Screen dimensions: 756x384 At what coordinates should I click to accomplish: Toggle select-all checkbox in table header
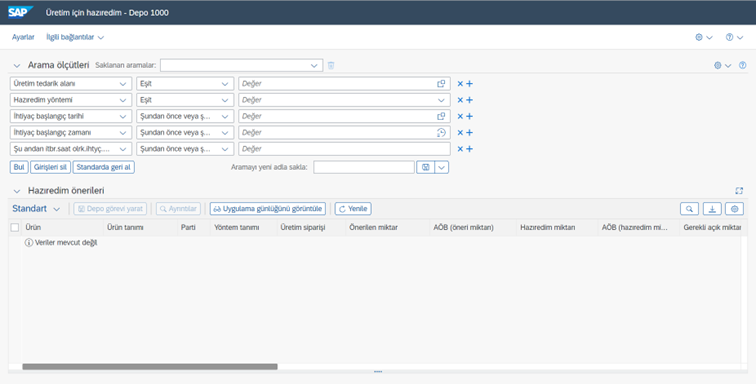[15, 227]
